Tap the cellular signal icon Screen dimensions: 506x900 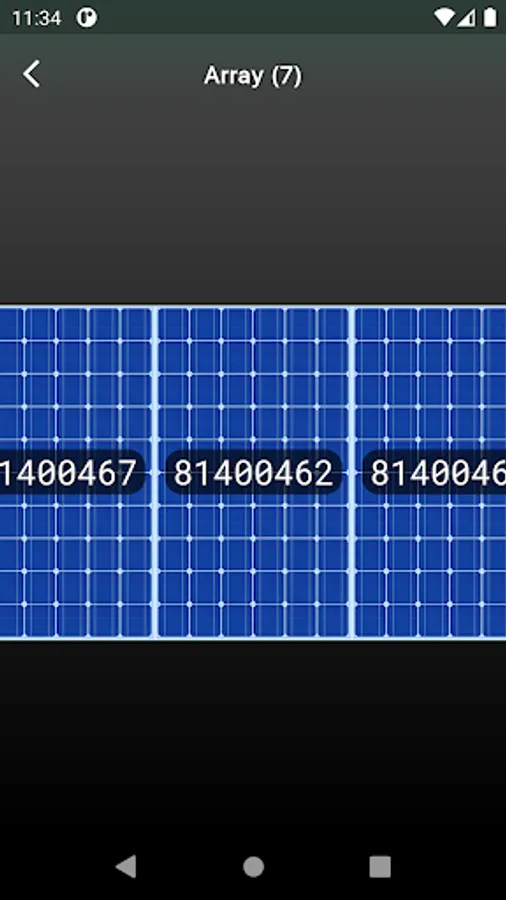[467, 18]
